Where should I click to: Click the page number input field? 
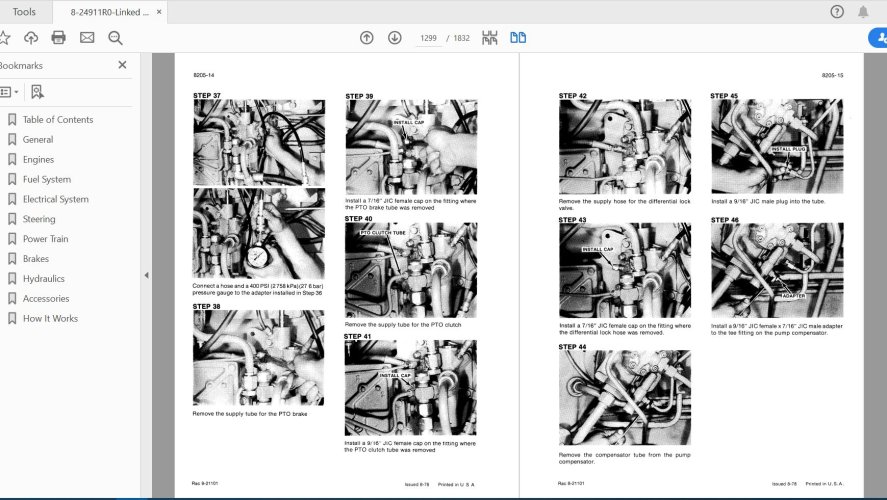[430, 38]
